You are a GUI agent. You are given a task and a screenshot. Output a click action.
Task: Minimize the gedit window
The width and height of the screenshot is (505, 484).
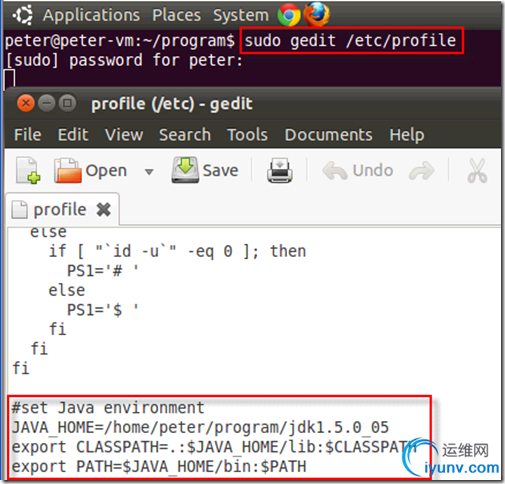[46, 103]
